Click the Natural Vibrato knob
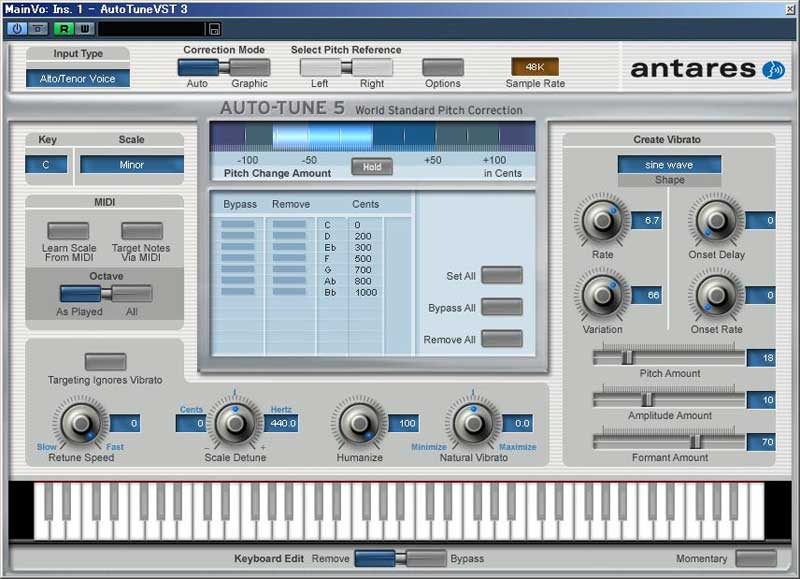 (x=473, y=422)
